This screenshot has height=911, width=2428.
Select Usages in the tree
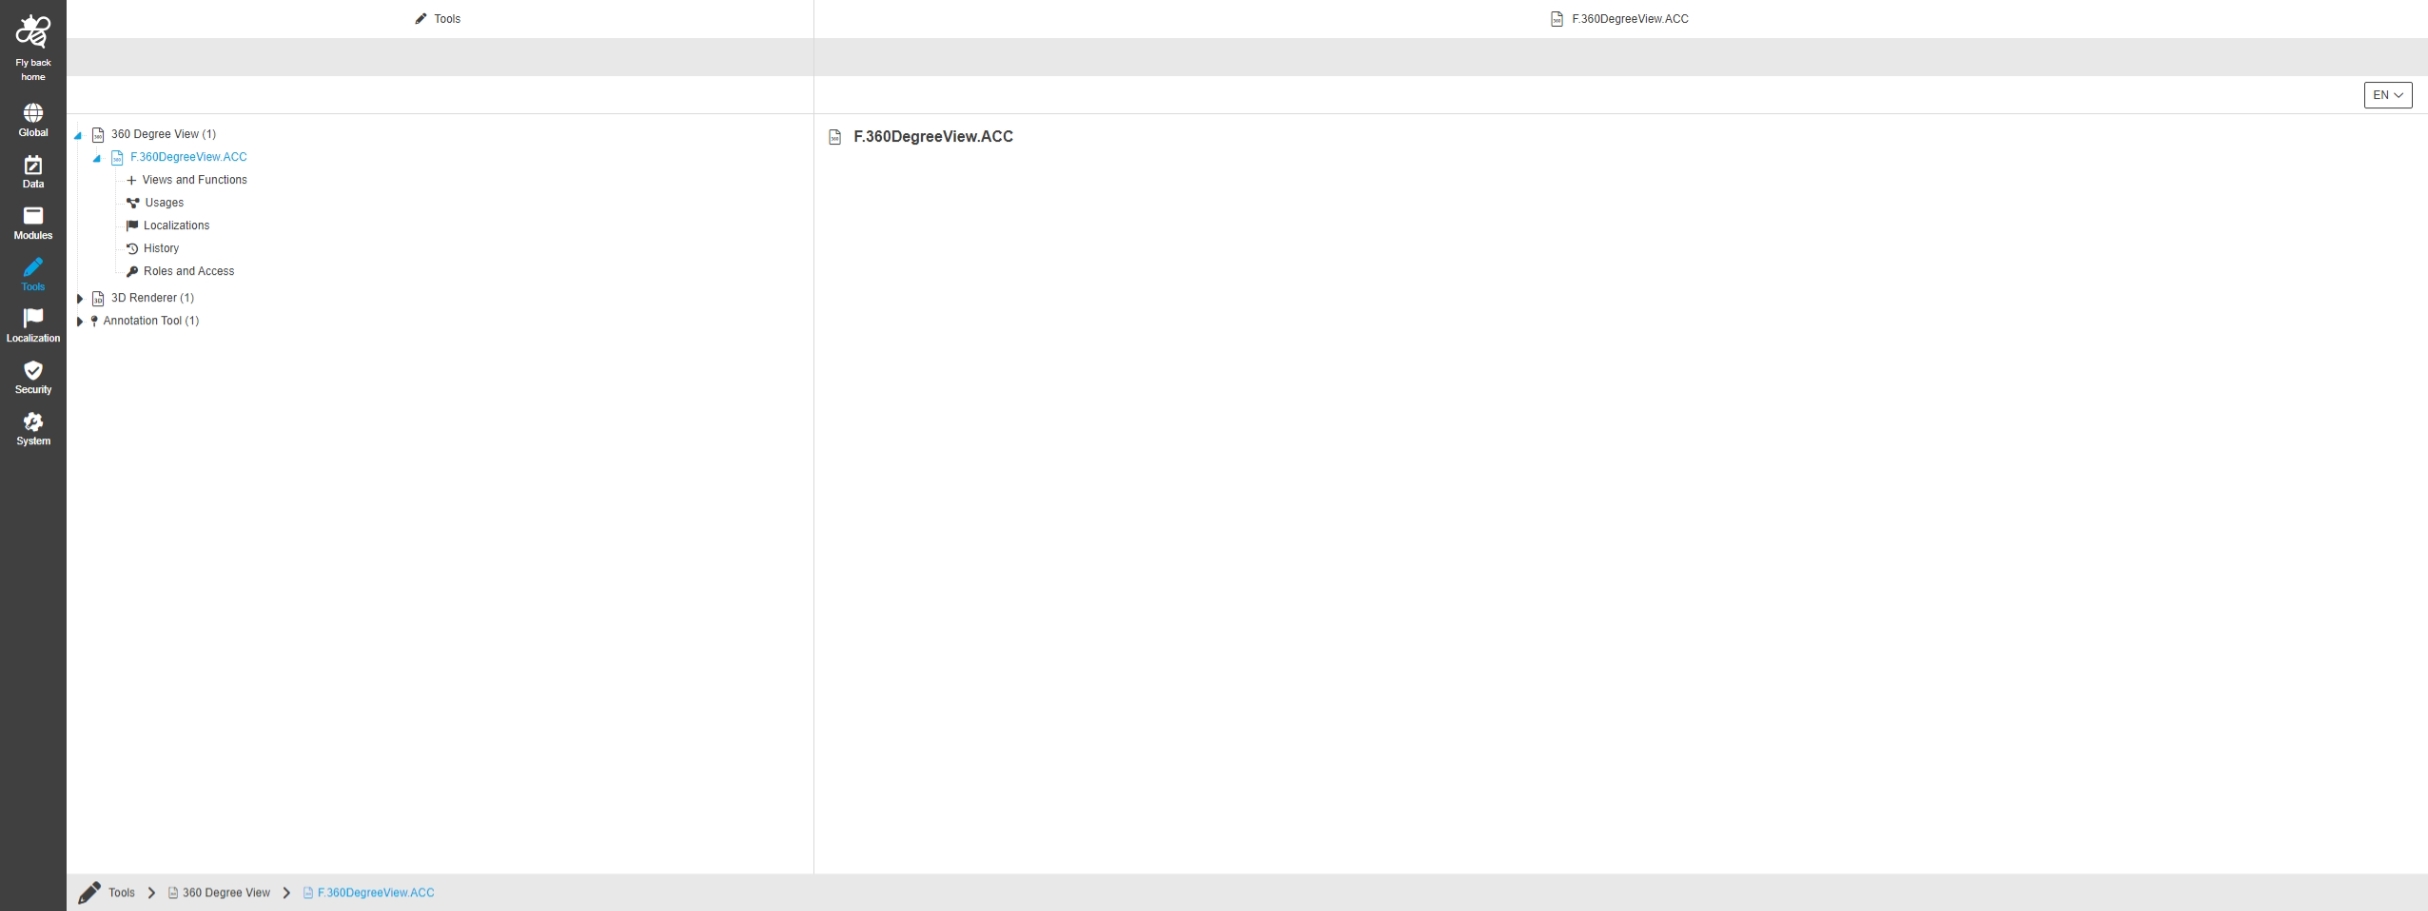click(164, 203)
